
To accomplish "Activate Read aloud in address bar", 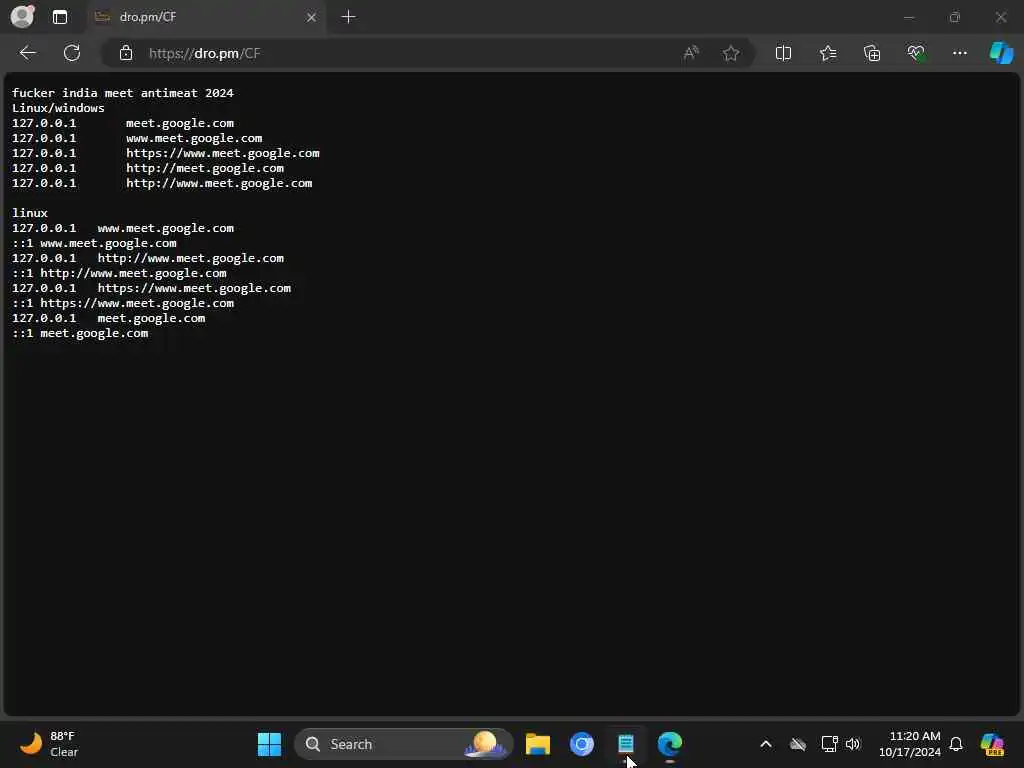I will (691, 53).
